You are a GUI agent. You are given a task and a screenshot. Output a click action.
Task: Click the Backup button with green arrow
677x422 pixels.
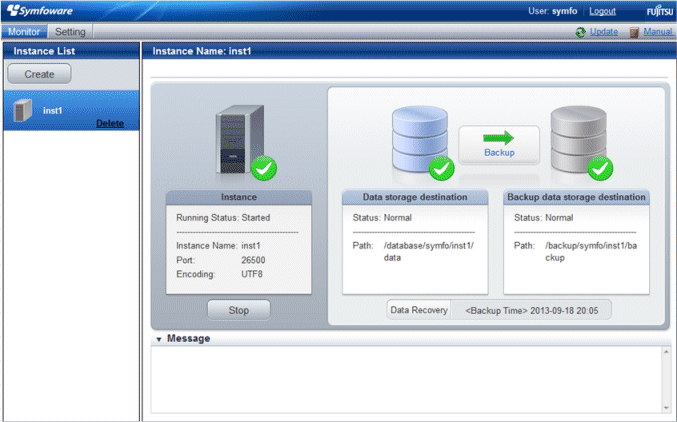click(499, 145)
